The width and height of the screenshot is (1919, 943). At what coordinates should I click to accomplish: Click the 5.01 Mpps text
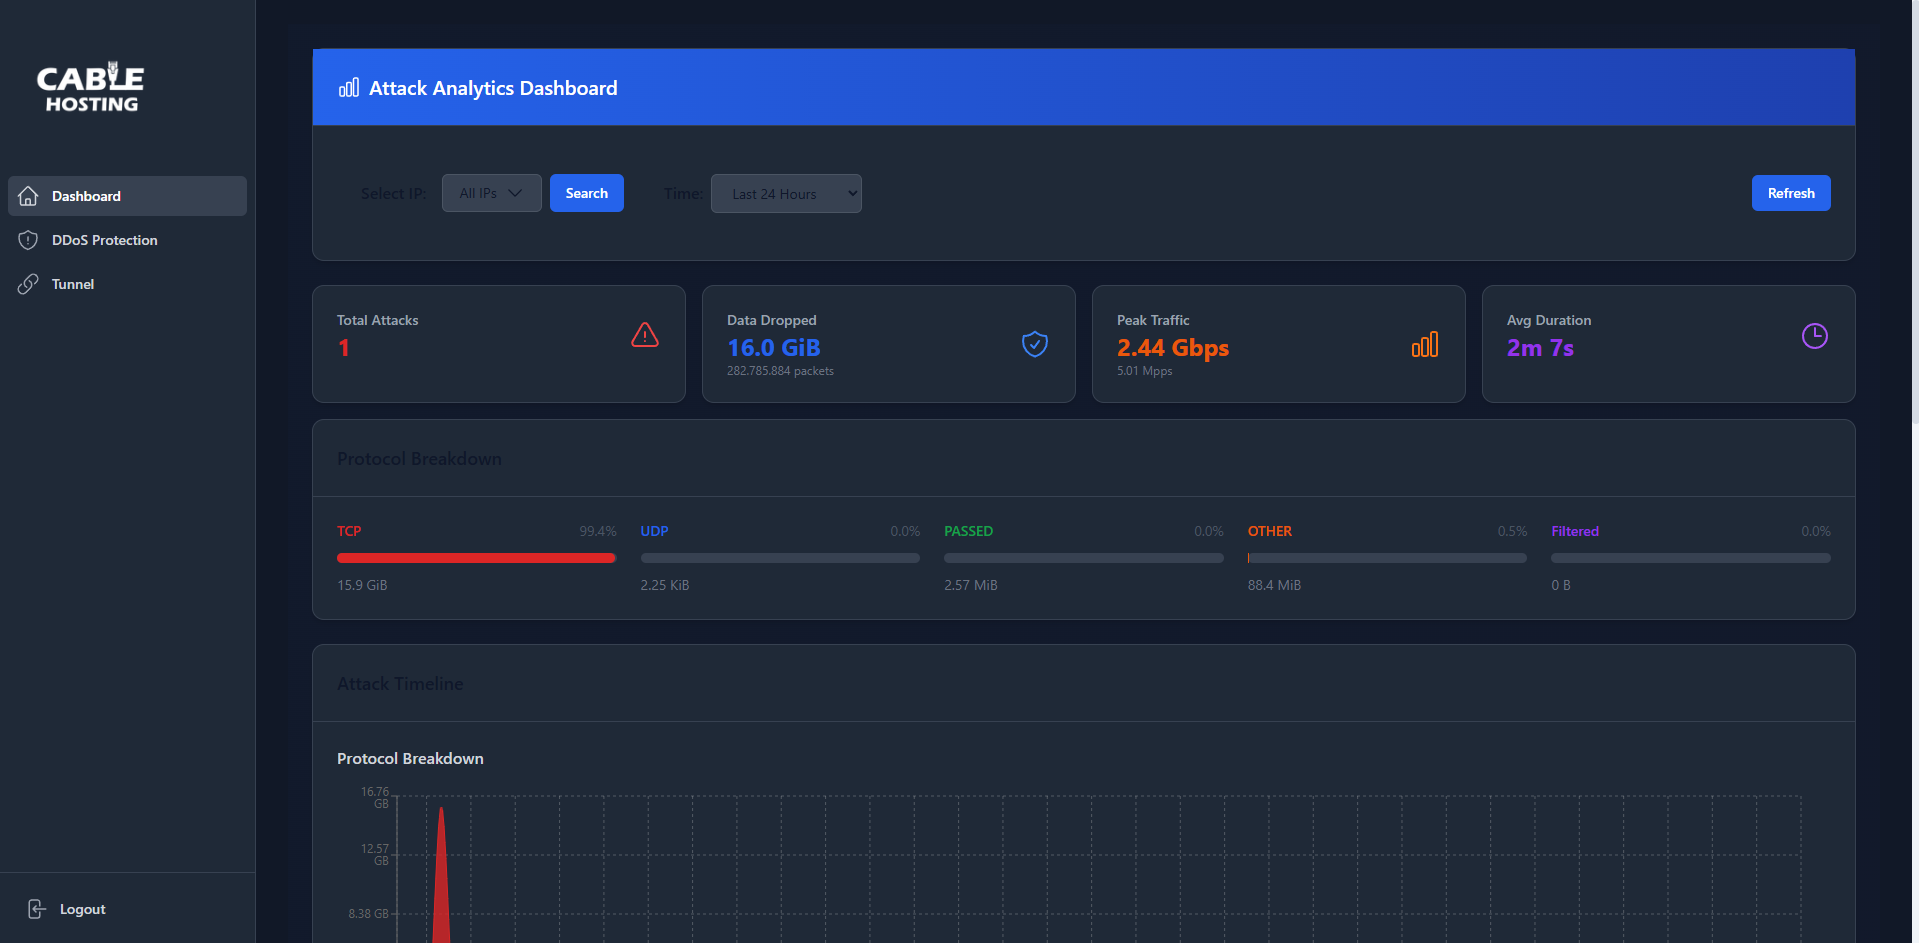pyautogui.click(x=1144, y=371)
